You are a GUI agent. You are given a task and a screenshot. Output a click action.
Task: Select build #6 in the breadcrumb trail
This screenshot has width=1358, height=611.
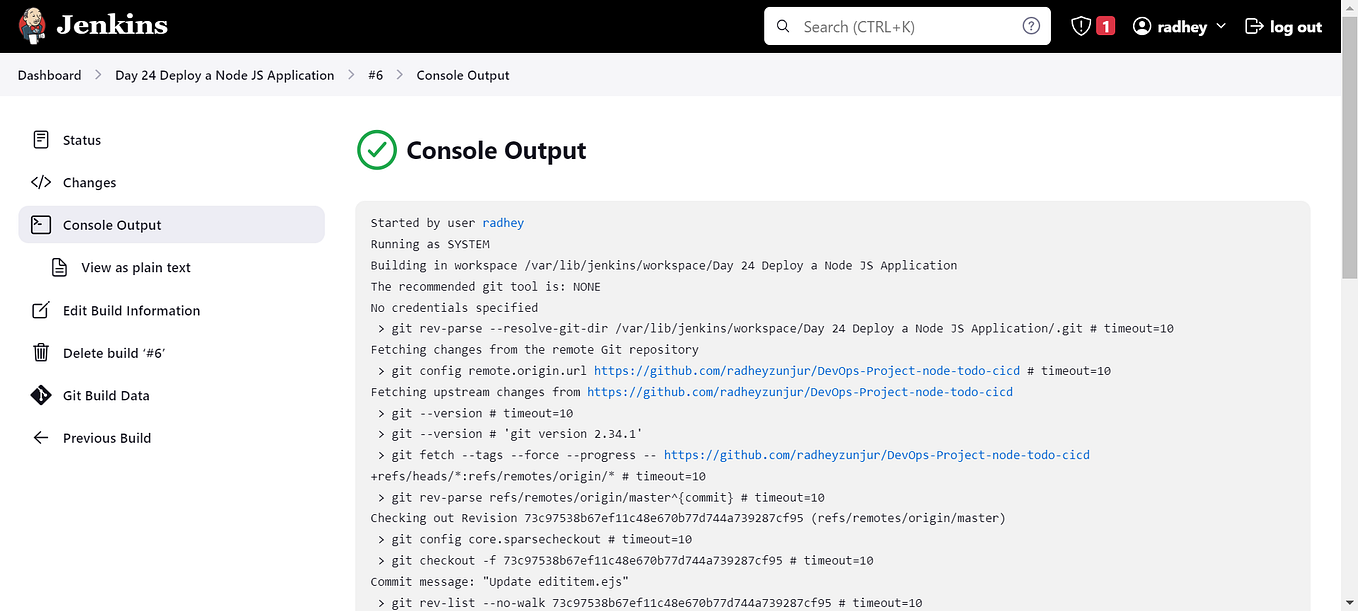coord(376,75)
